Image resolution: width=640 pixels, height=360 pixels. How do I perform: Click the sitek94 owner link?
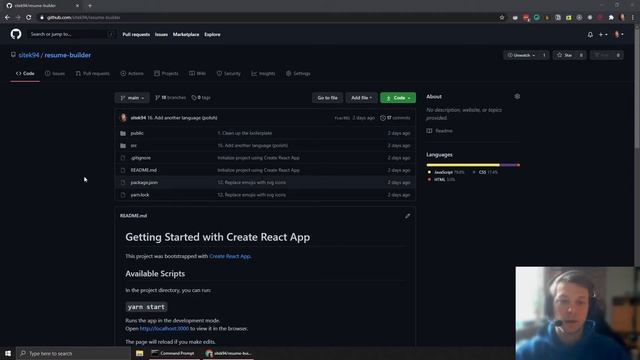pos(29,55)
